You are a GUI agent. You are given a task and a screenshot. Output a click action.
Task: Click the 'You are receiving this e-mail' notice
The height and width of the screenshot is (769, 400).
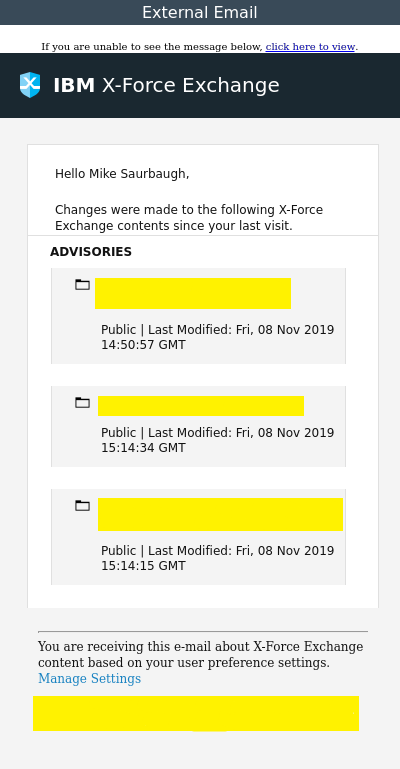pos(200,654)
